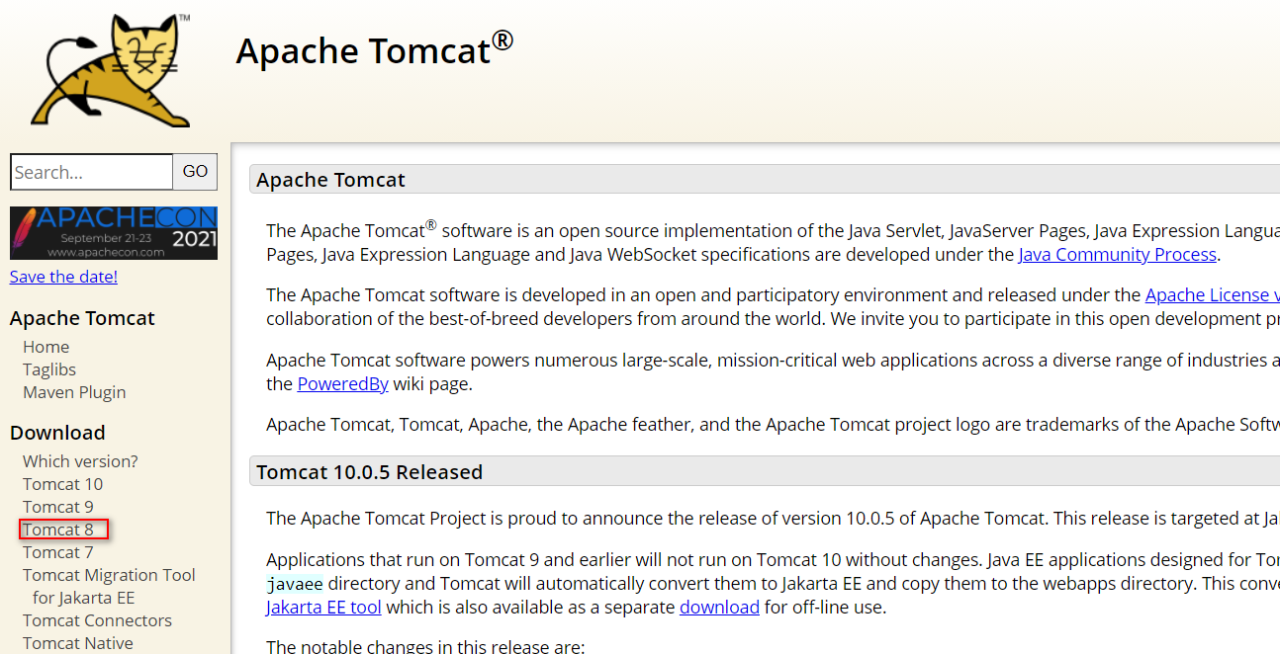Screen dimensions: 1280x654
Task: Select Tomcat 10 download link
Action: click(63, 484)
